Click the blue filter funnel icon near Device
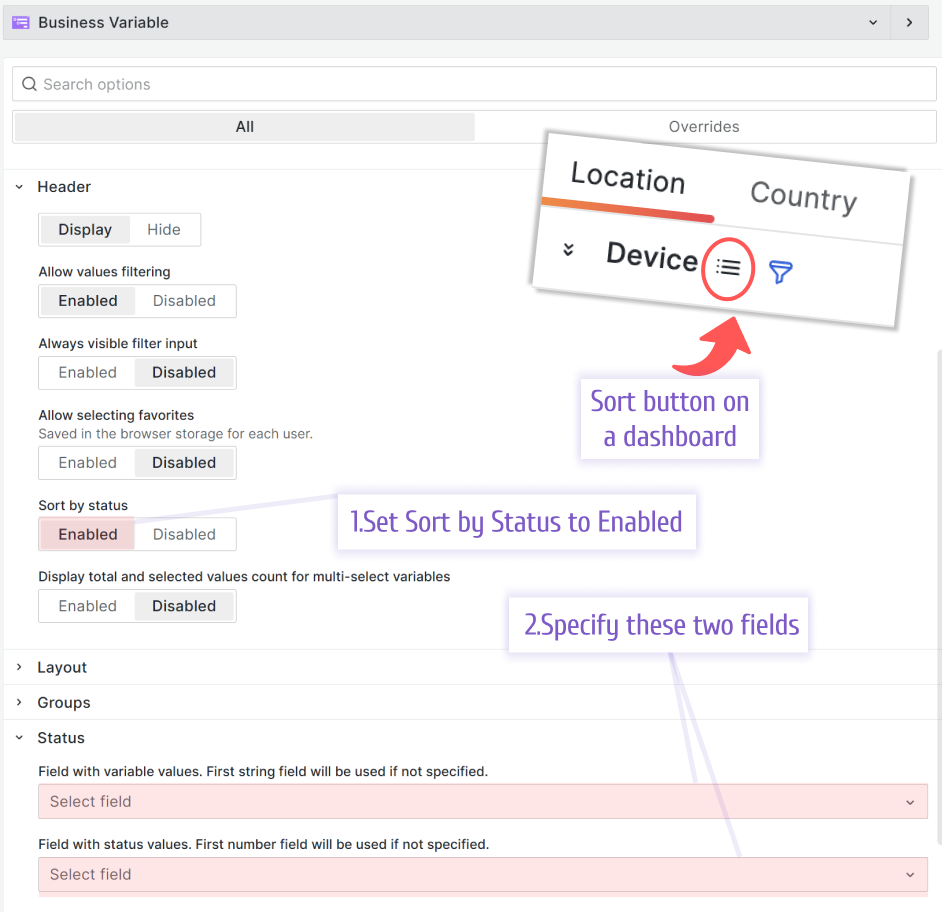Viewport: 942px width, 912px height. point(780,271)
